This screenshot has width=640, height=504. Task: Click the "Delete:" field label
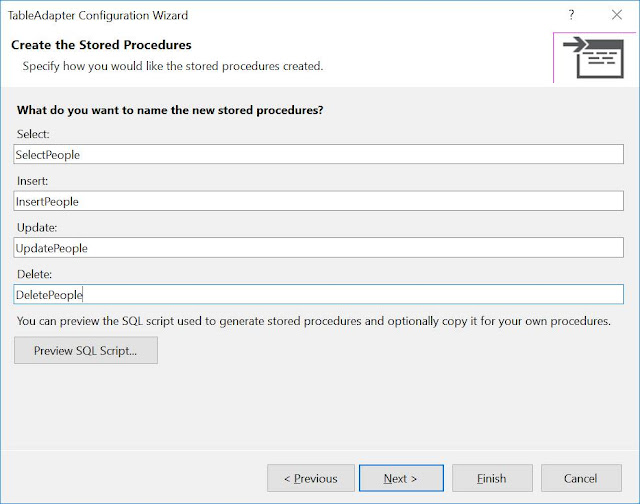(35, 273)
